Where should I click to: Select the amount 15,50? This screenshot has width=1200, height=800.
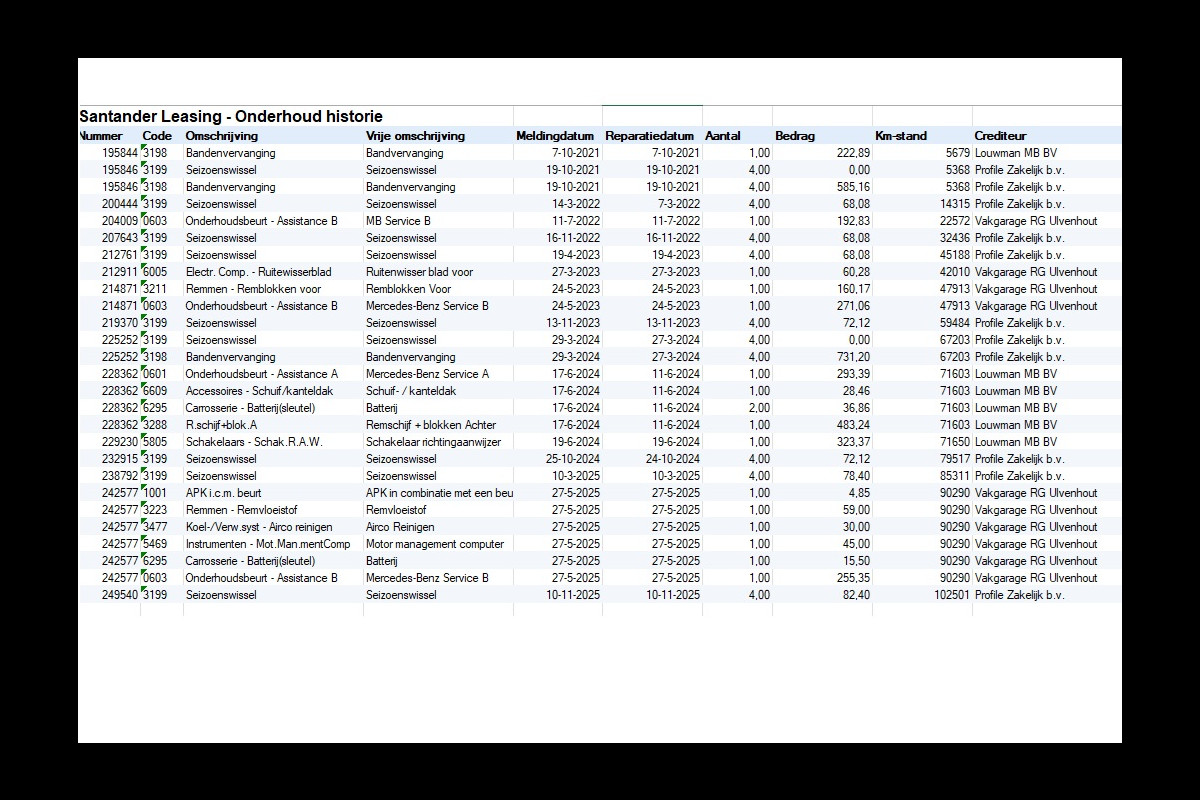(856, 561)
